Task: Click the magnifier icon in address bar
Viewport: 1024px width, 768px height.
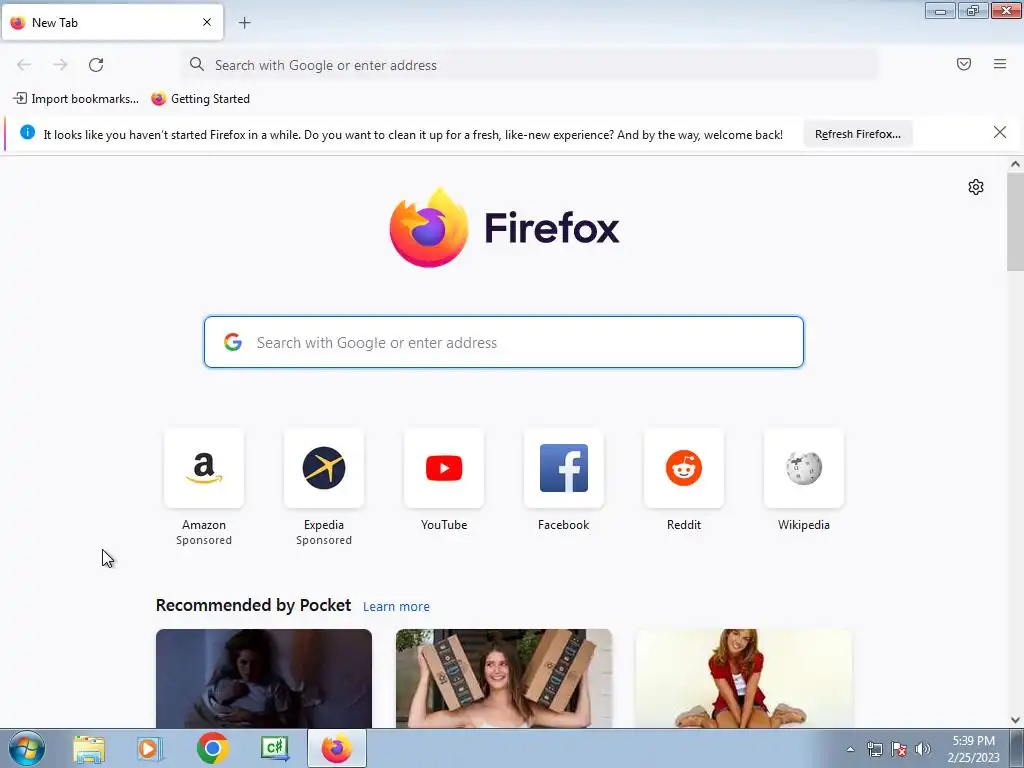Action: click(x=197, y=64)
